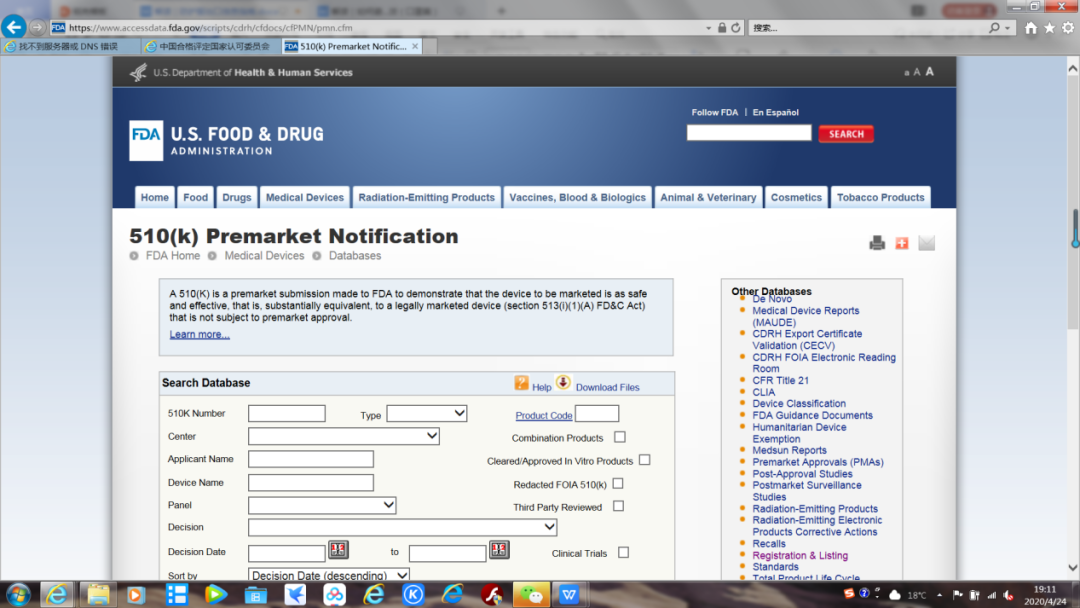Check Clinical Trials checkbox
The height and width of the screenshot is (608, 1080).
(623, 552)
